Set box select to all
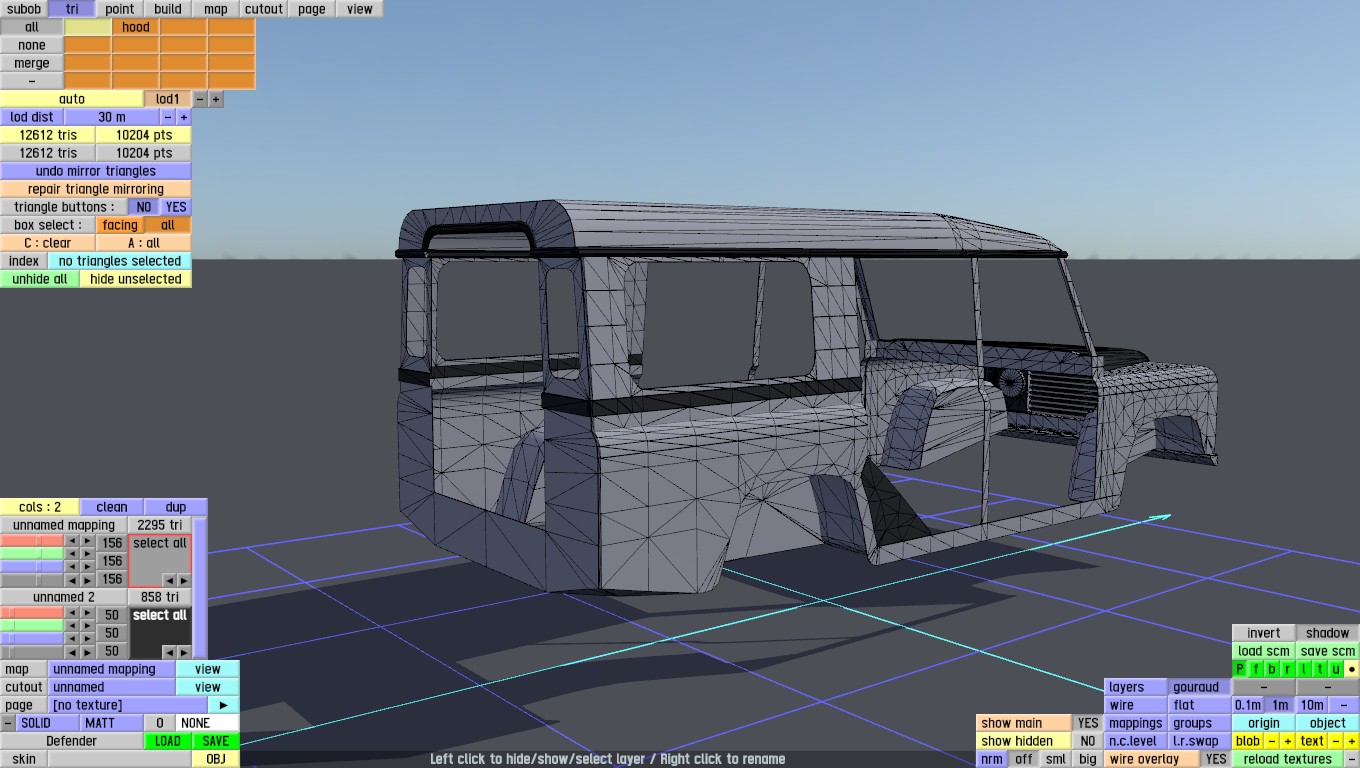 click(168, 225)
